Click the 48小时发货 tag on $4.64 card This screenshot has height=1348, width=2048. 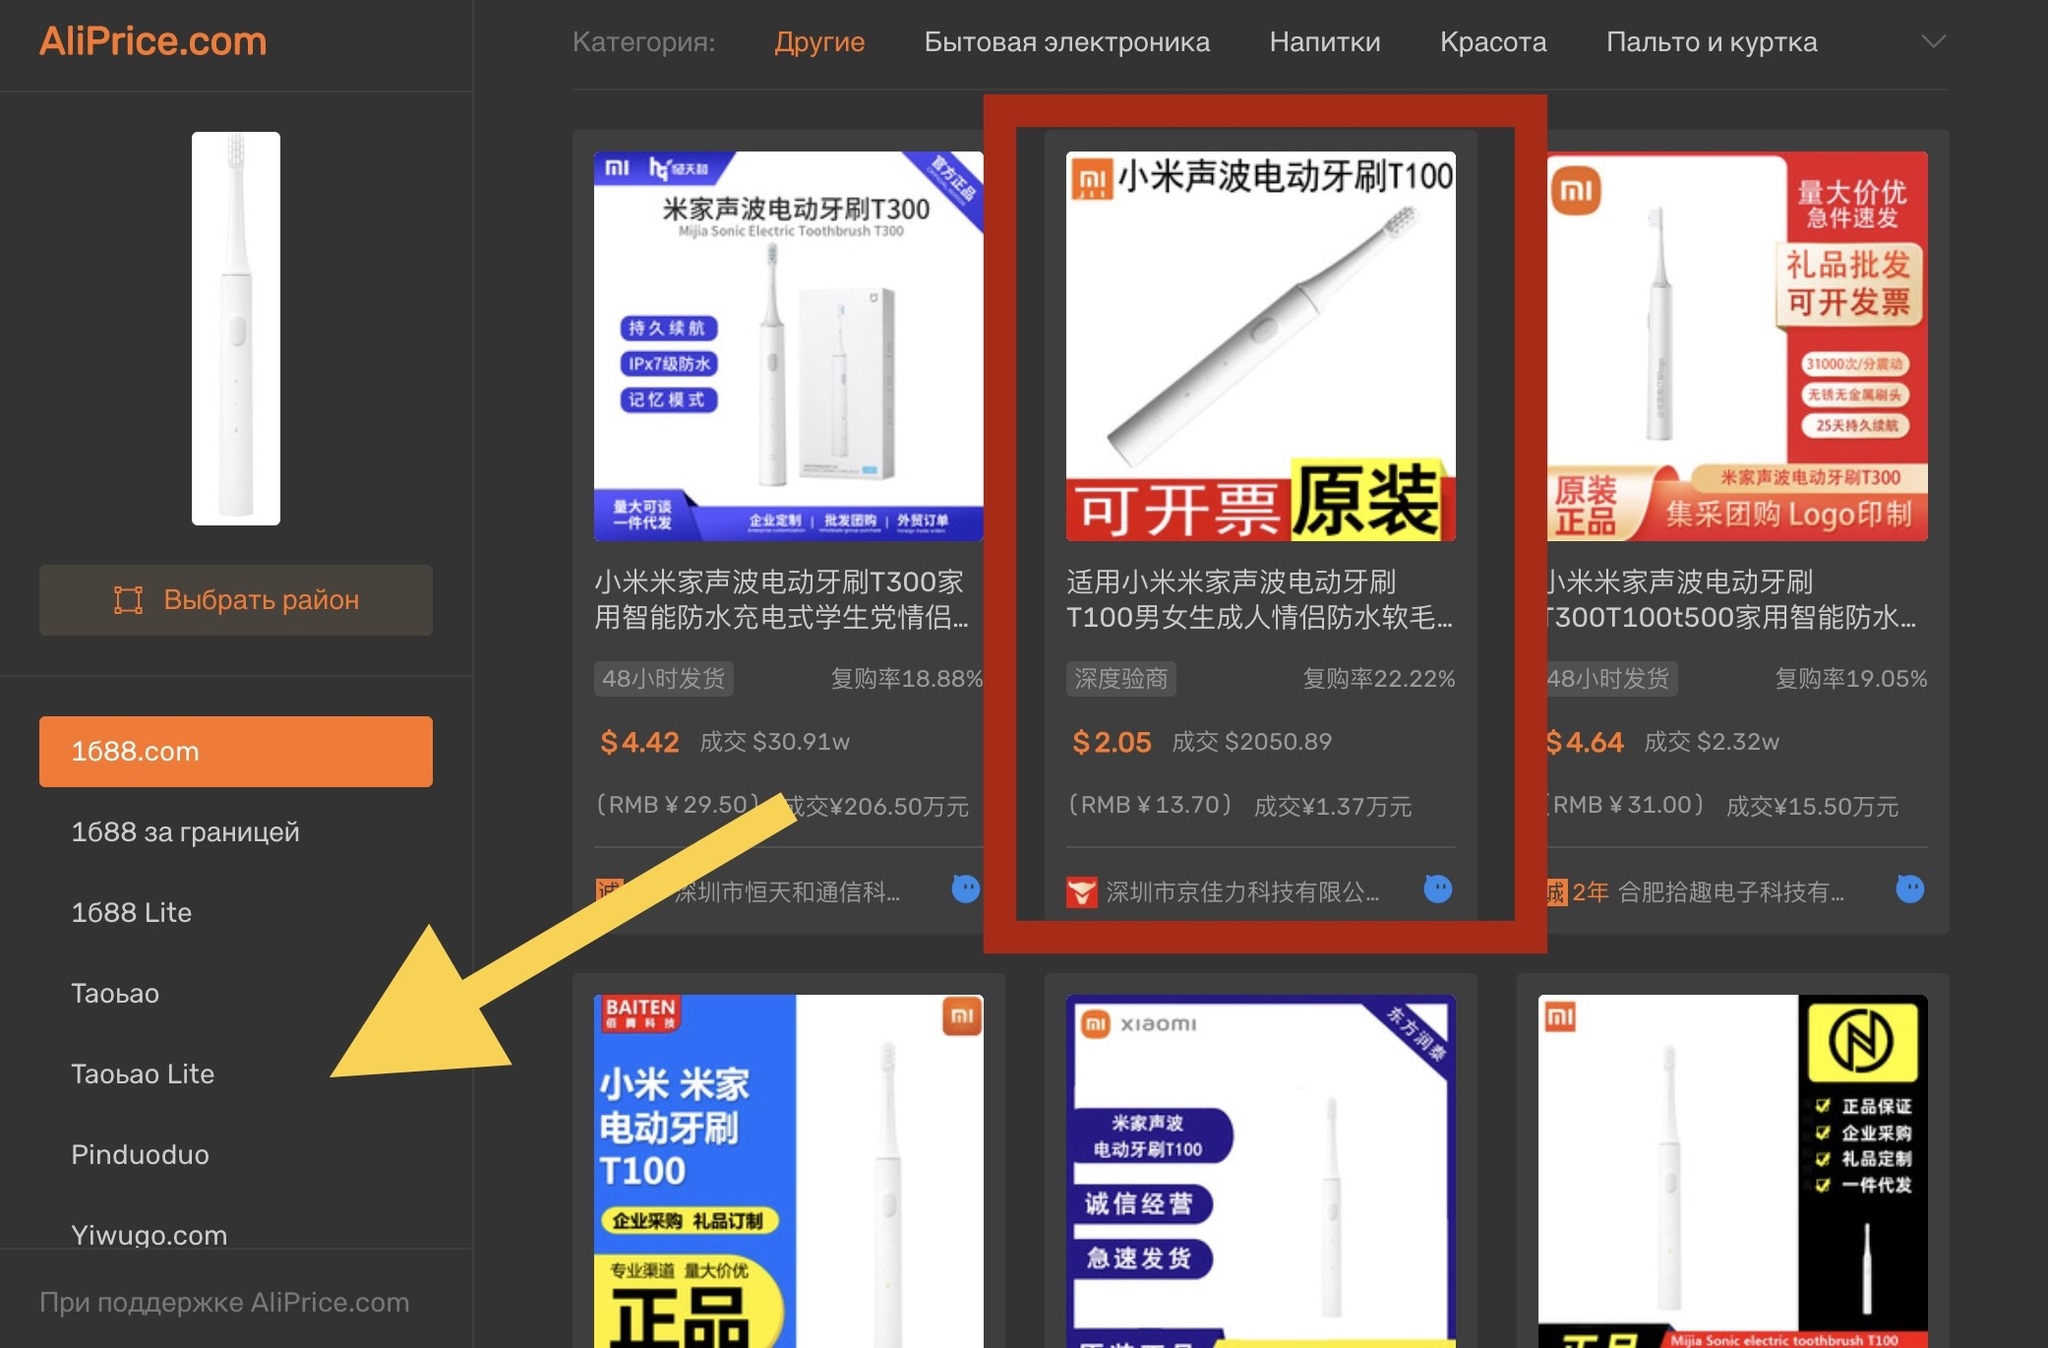1612,679
